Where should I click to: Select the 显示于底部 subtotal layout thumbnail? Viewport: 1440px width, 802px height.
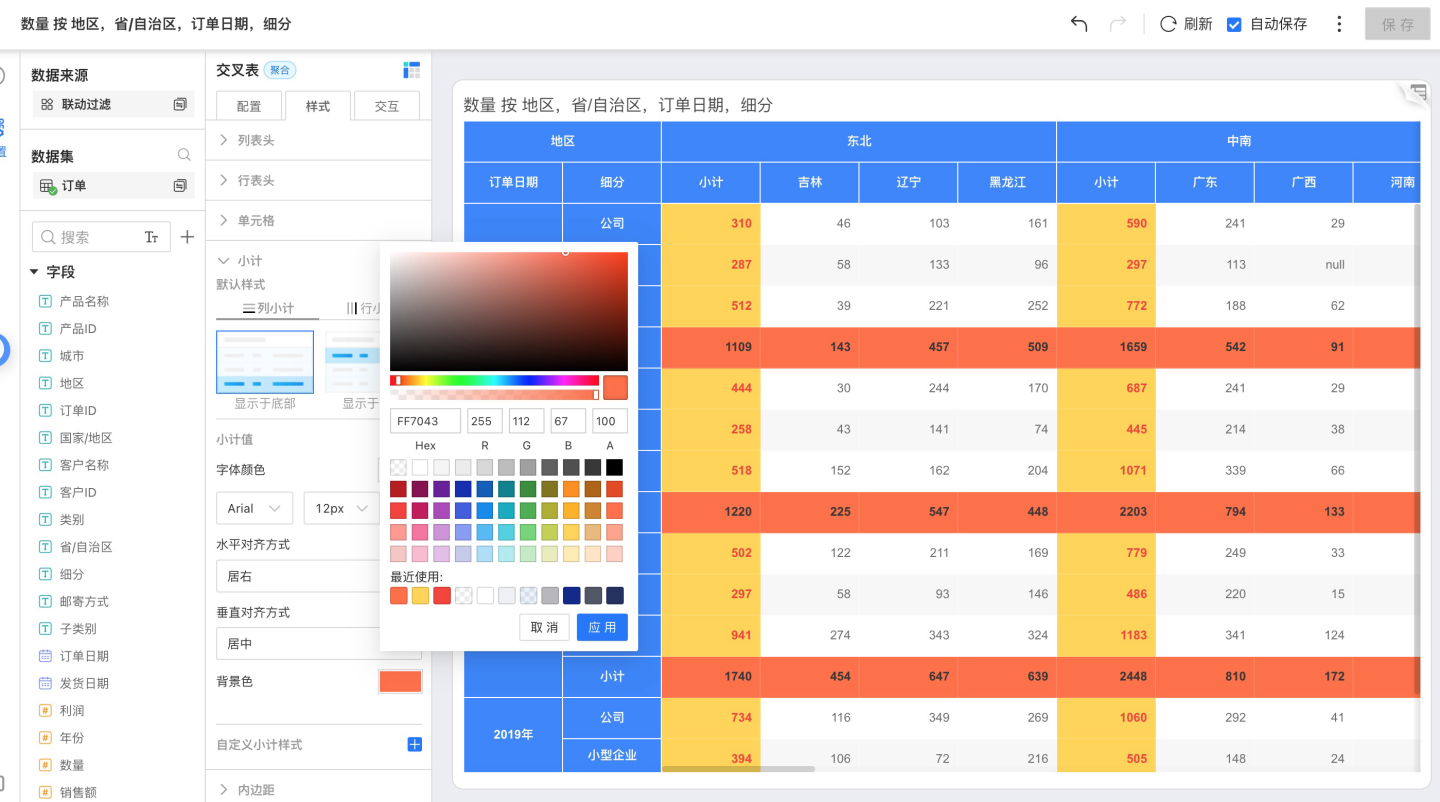(265, 362)
